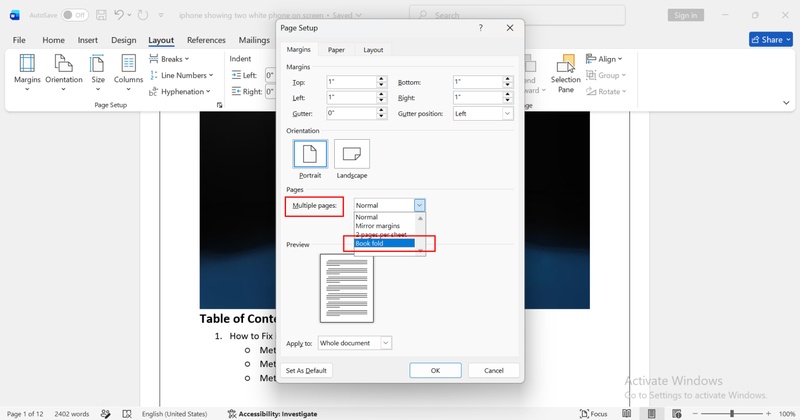This screenshot has width=800, height=420.
Task: Choose Mirror margins in the list
Action: [x=385, y=226]
